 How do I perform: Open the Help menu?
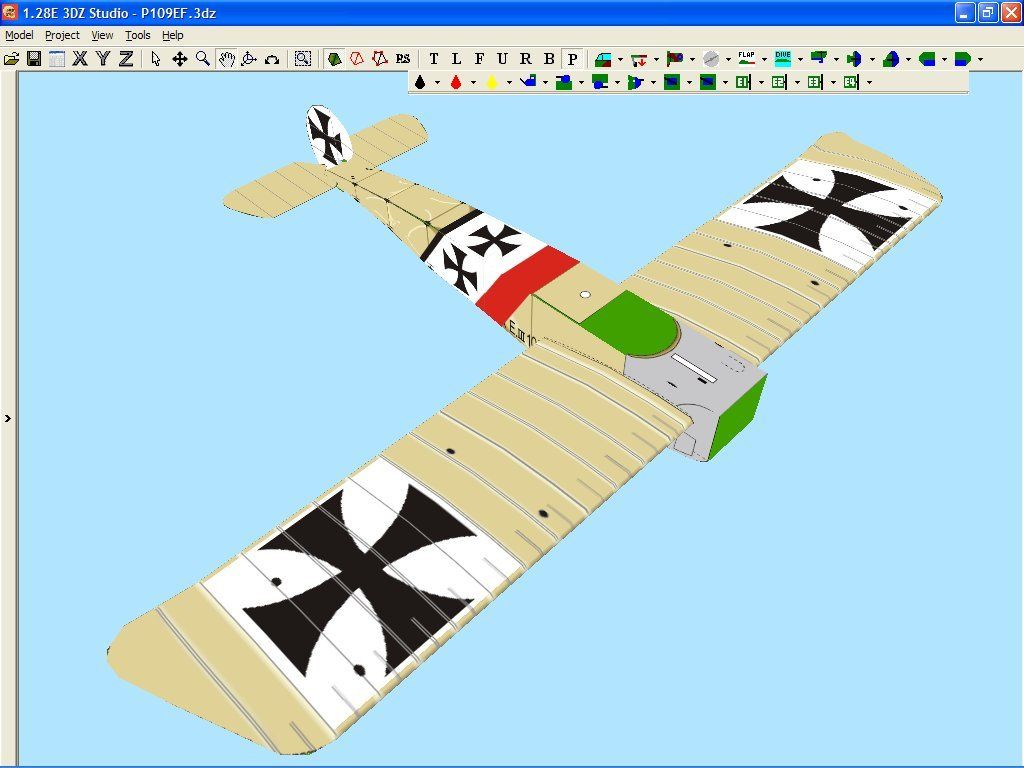(x=173, y=35)
